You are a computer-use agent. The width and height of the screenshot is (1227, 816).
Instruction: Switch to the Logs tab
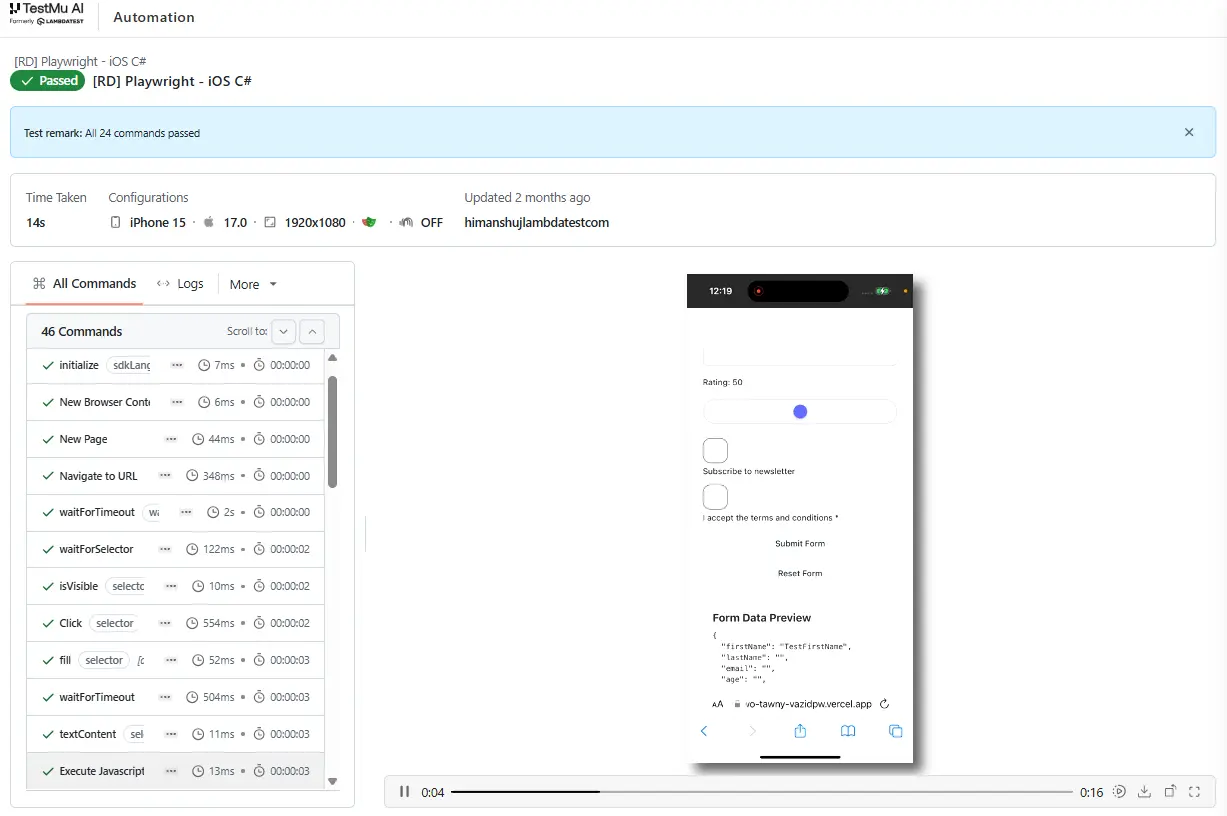pos(180,284)
